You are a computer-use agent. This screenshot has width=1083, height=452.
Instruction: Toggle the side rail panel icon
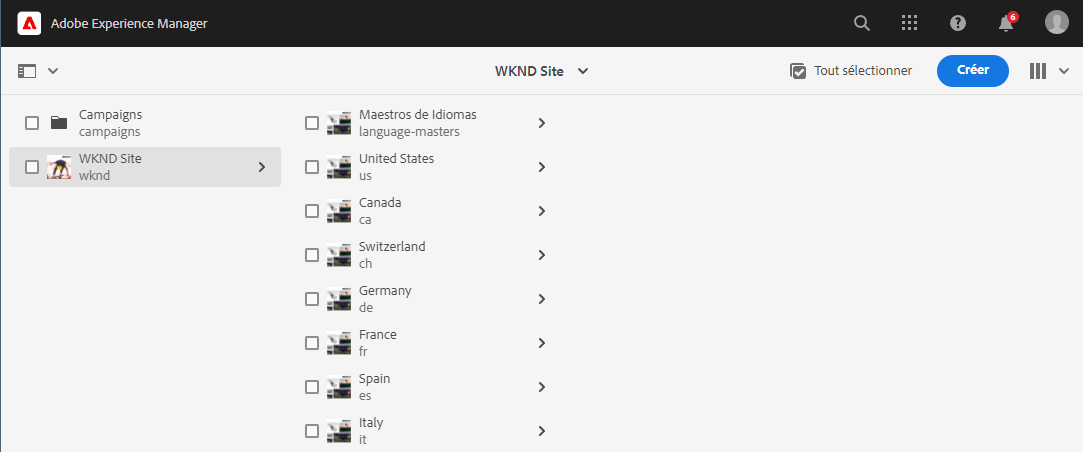coord(27,70)
